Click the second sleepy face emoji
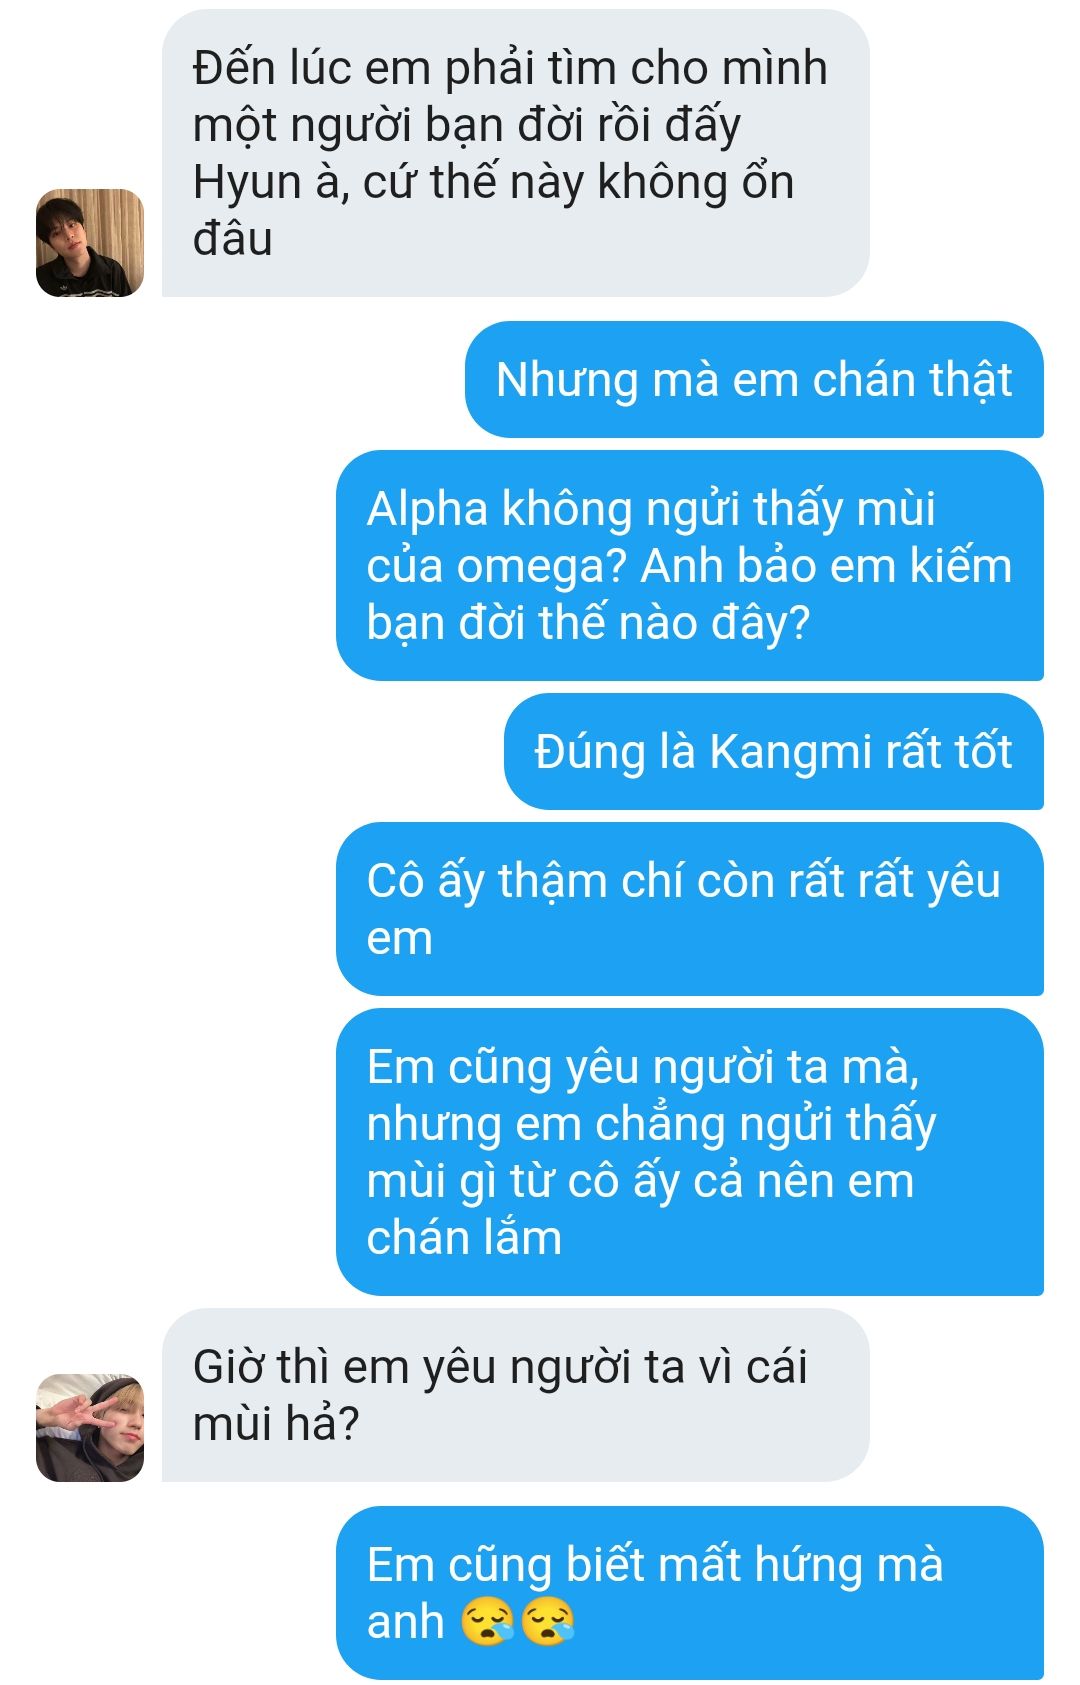This screenshot has height=1685, width=1080. pos(548,1622)
